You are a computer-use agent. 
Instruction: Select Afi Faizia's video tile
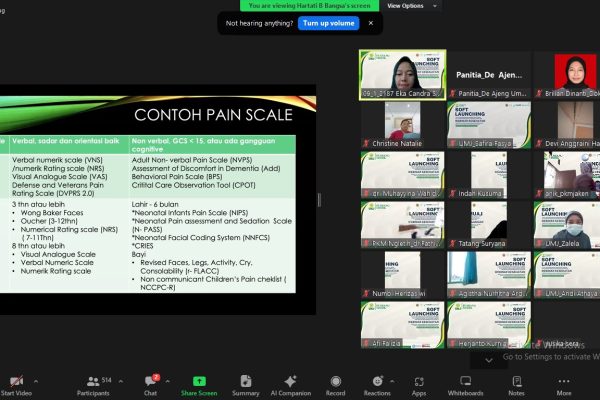pyautogui.click(x=403, y=325)
